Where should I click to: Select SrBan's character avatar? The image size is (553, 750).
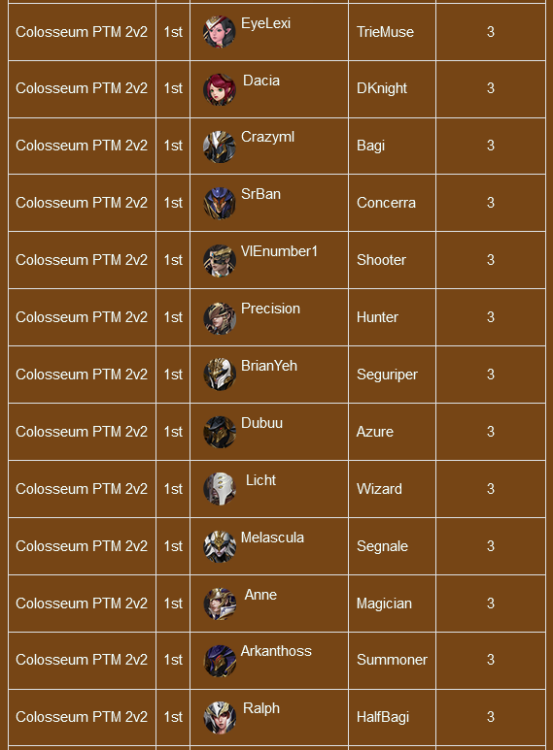(219, 203)
